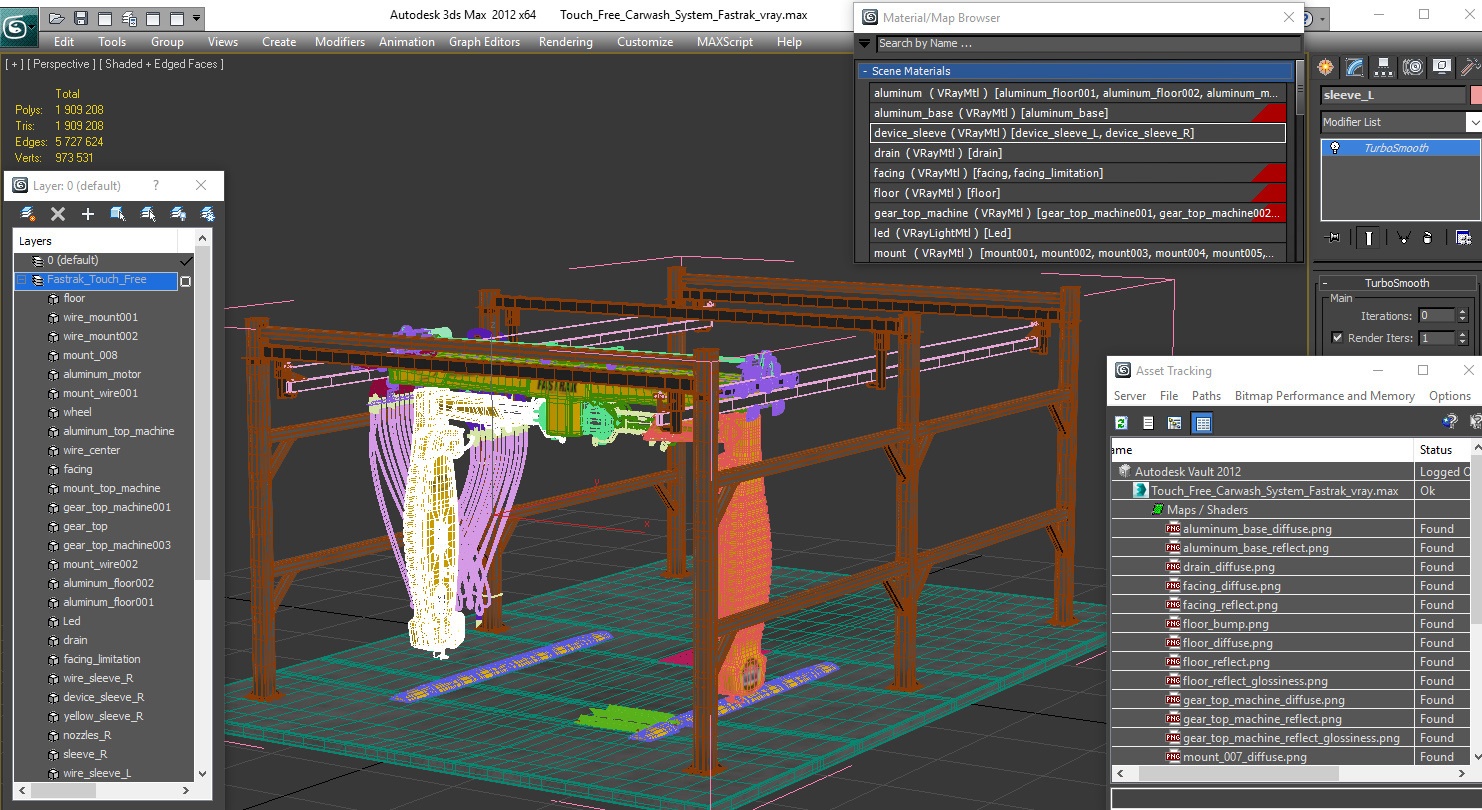1482x810 pixels.
Task: Click the [ + ] viewport label
Action: click(14, 64)
